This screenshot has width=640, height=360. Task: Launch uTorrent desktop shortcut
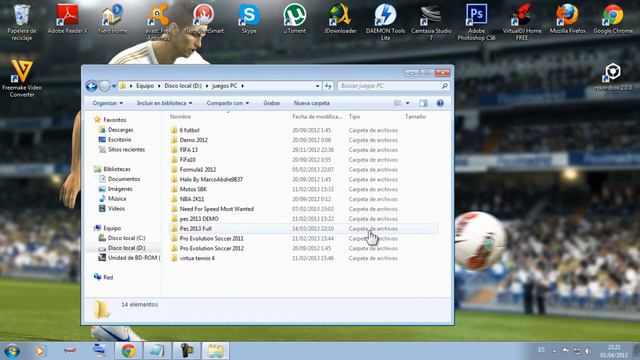(294, 19)
